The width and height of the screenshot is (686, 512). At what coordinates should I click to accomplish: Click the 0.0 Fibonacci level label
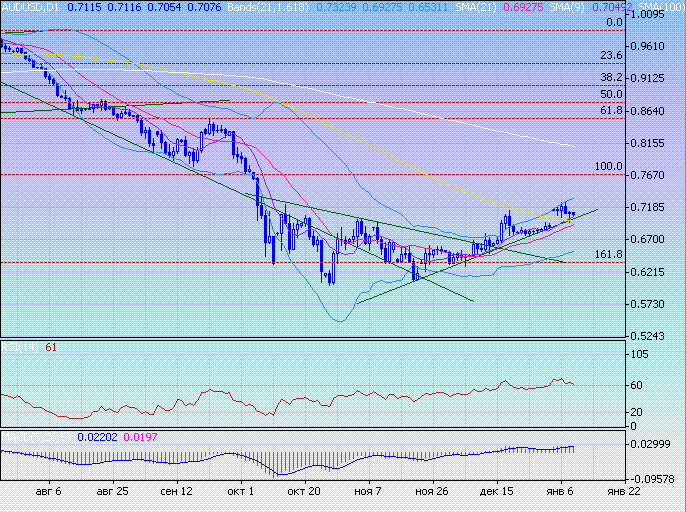615,22
